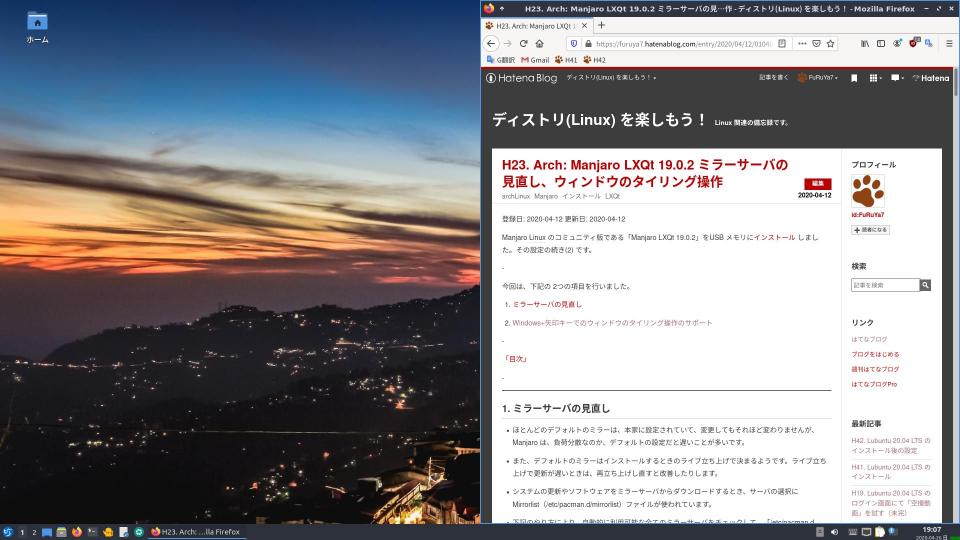Expand the Hatena services grid menu
This screenshot has height=540, width=960.
pos(875,78)
